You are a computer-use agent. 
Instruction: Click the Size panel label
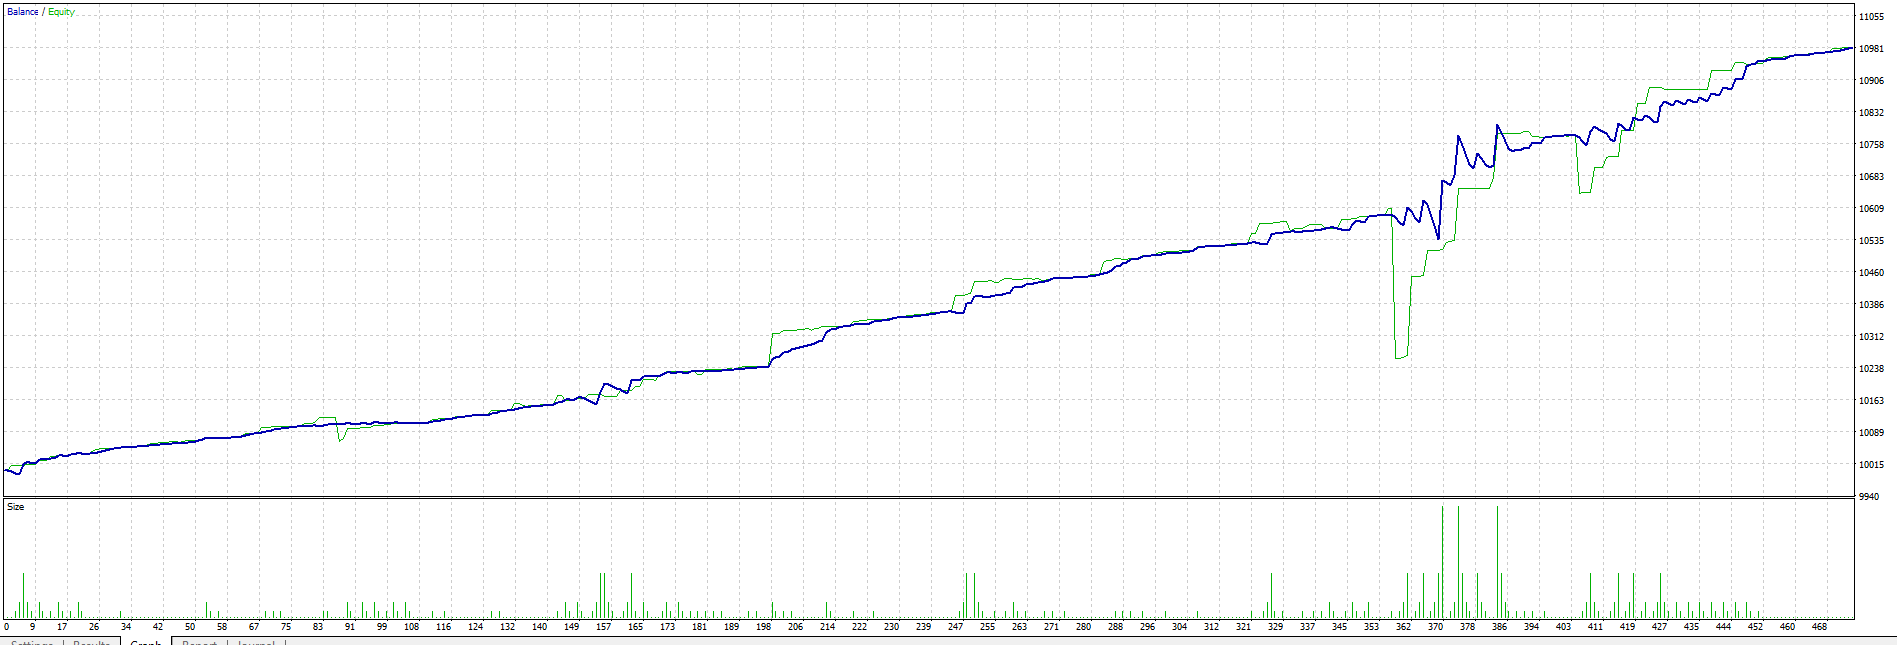(x=15, y=507)
